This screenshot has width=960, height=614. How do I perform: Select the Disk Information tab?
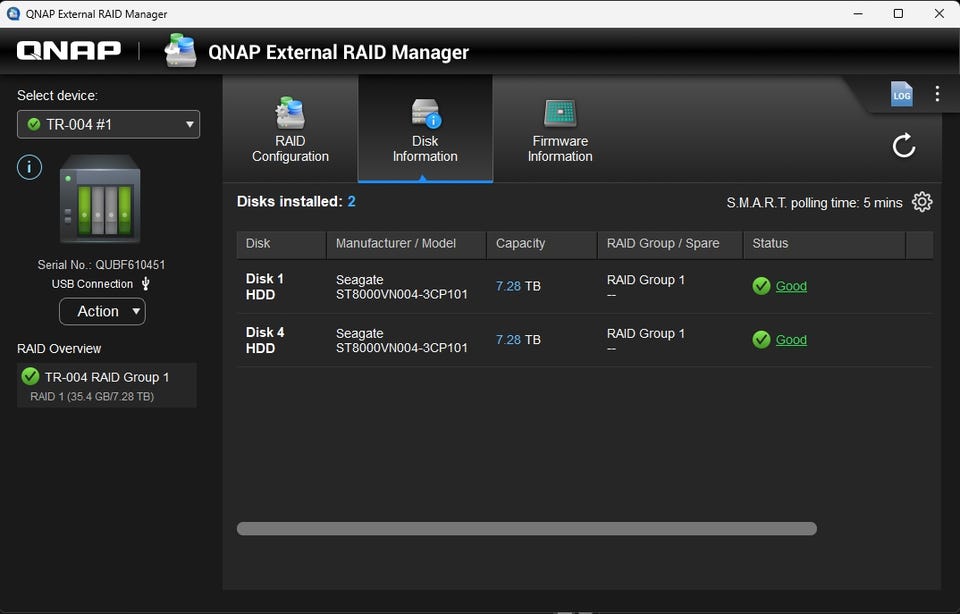point(425,130)
